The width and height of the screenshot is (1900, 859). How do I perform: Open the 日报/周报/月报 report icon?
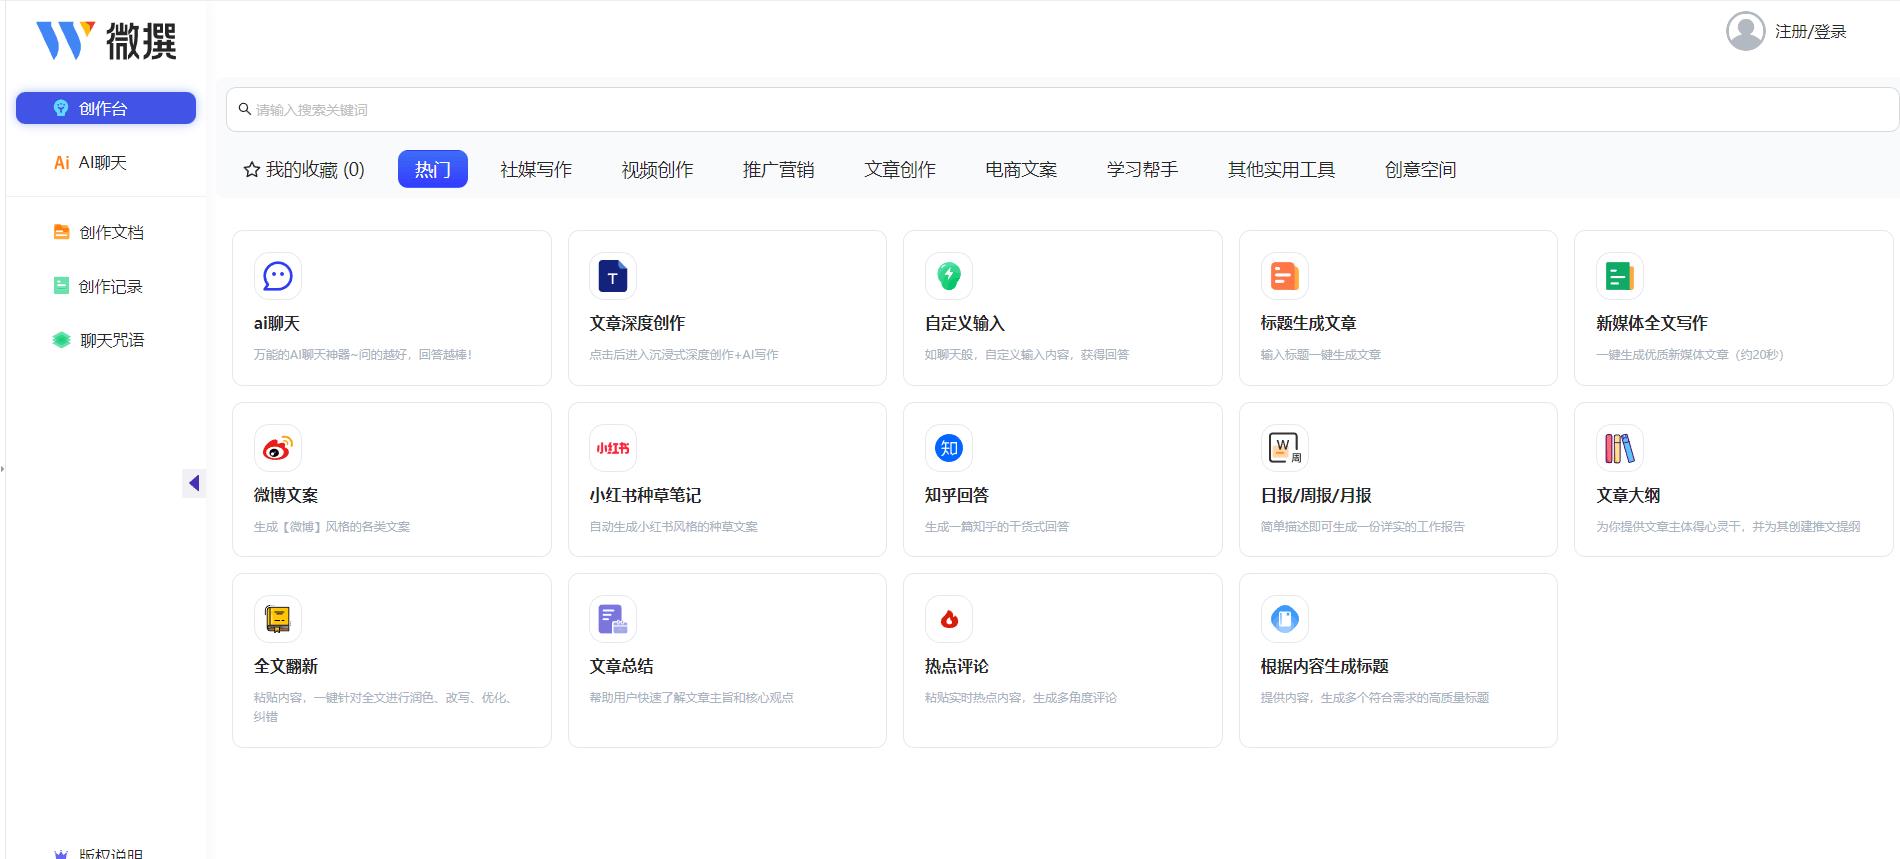[1284, 448]
